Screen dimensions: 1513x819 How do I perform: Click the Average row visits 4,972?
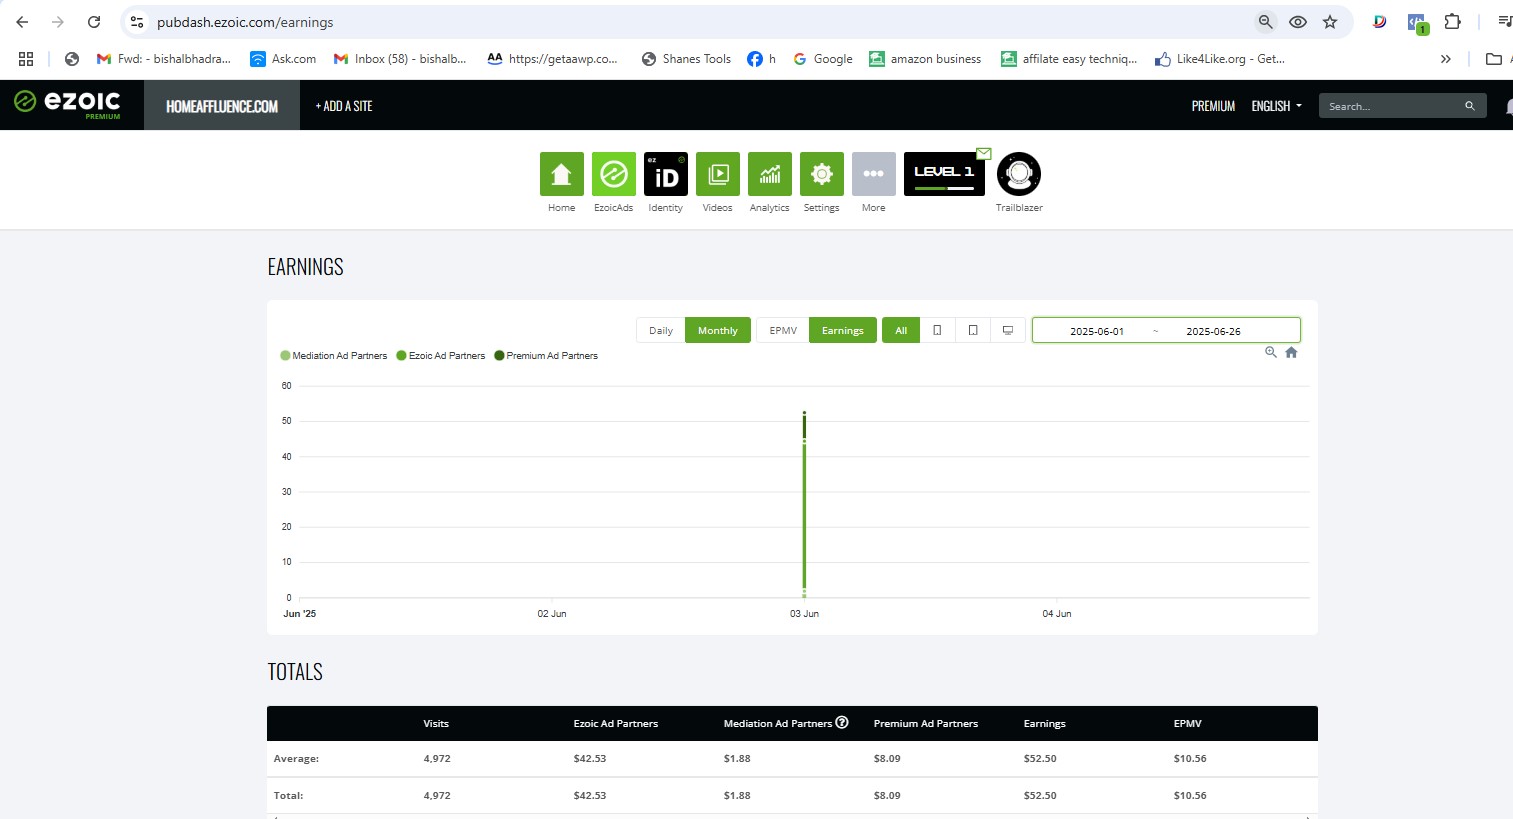click(437, 758)
